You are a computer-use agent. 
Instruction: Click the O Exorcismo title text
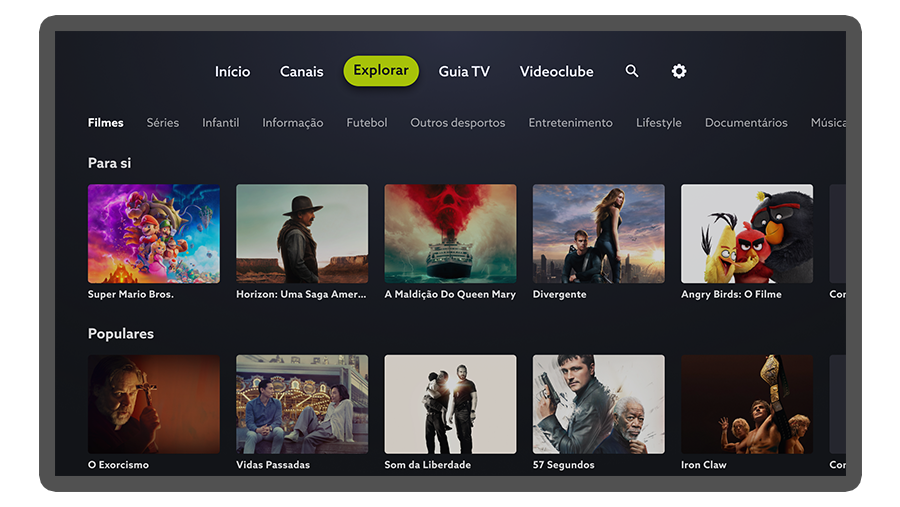tap(118, 465)
